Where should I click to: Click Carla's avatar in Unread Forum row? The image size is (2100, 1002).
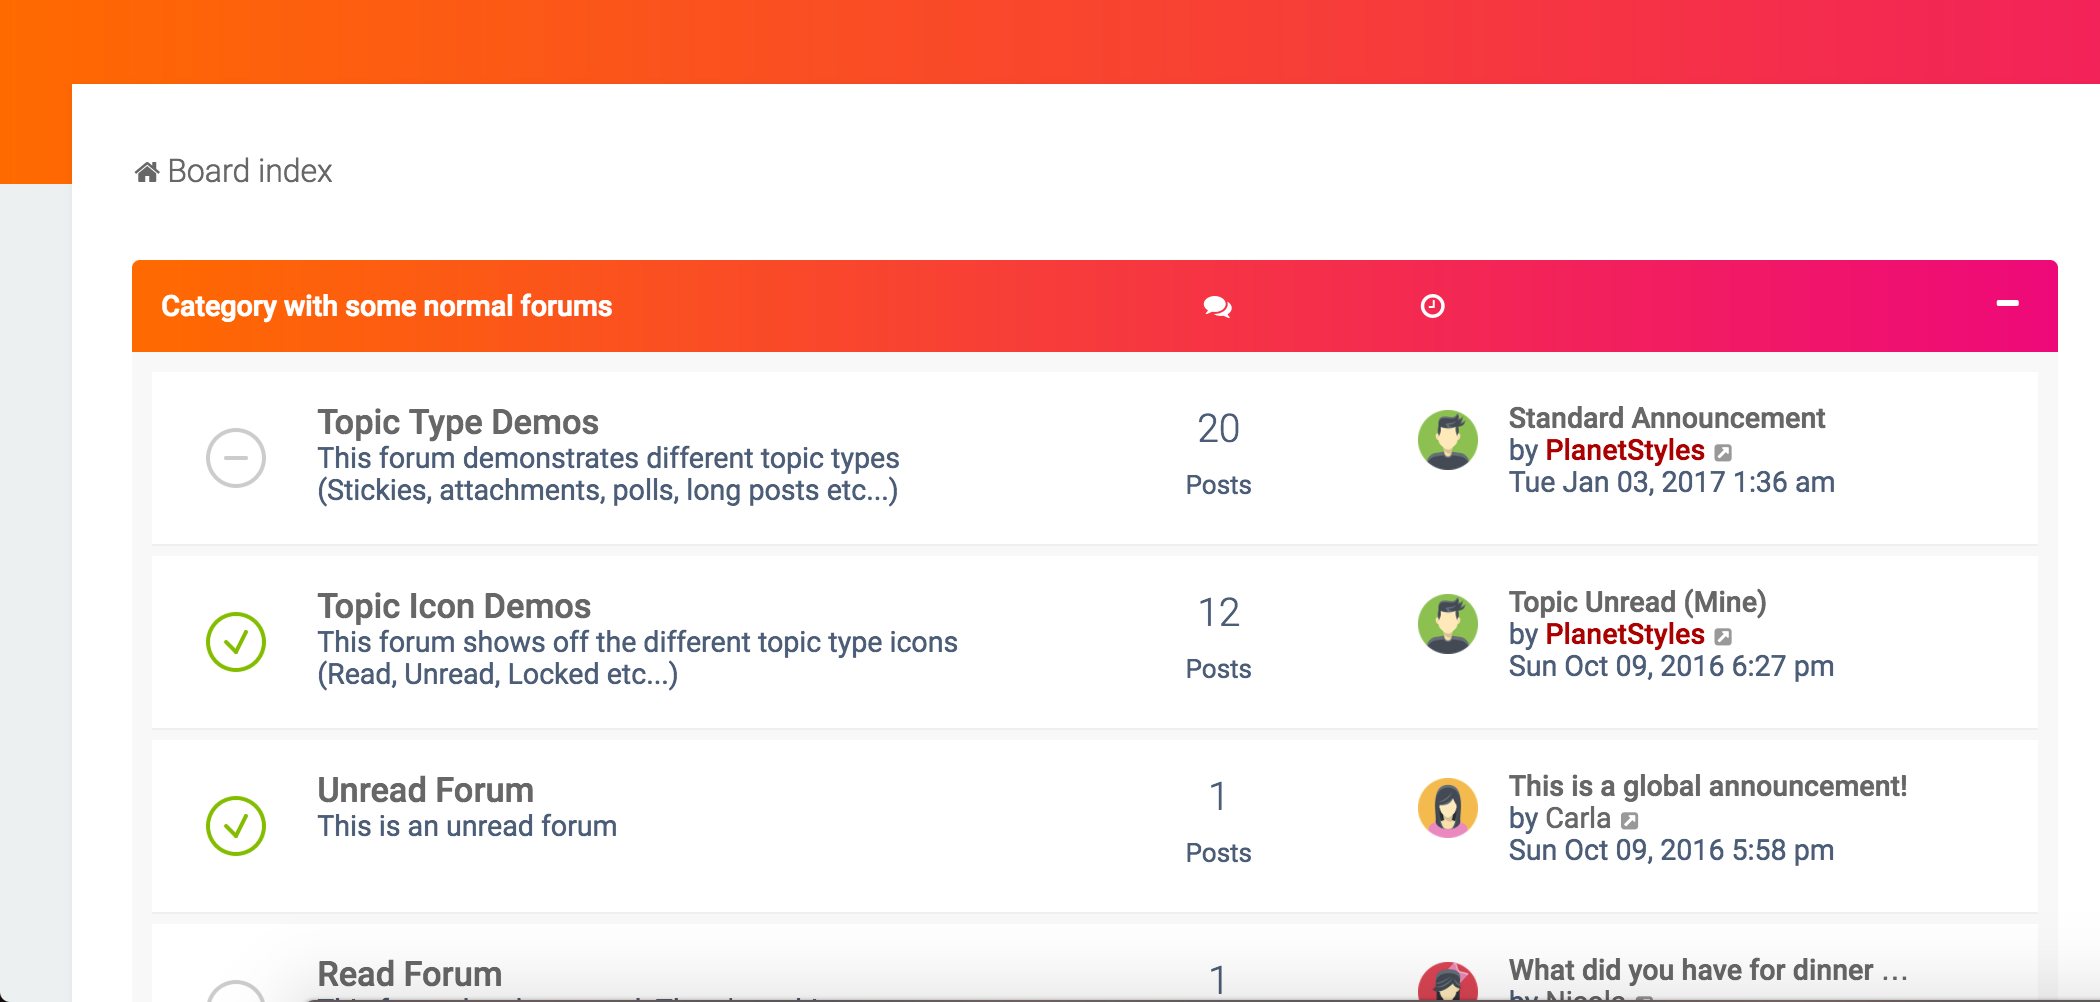(x=1448, y=808)
